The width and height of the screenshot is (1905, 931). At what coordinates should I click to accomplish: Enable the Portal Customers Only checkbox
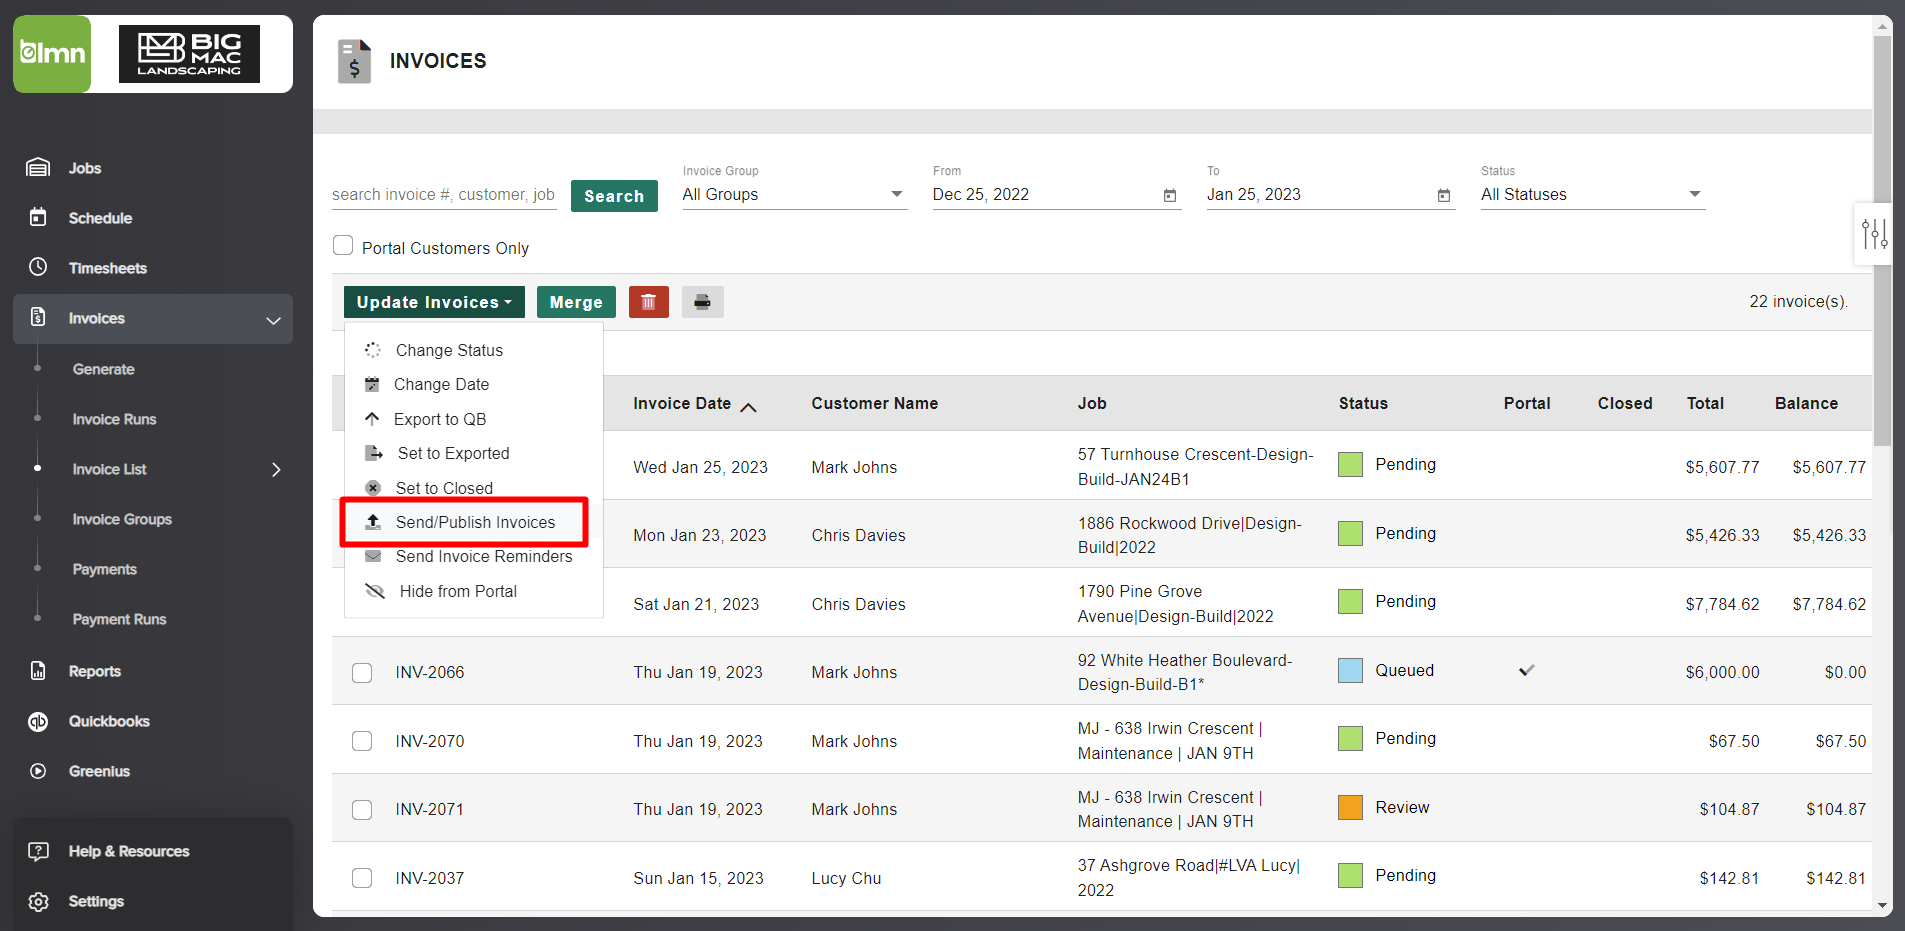[342, 245]
